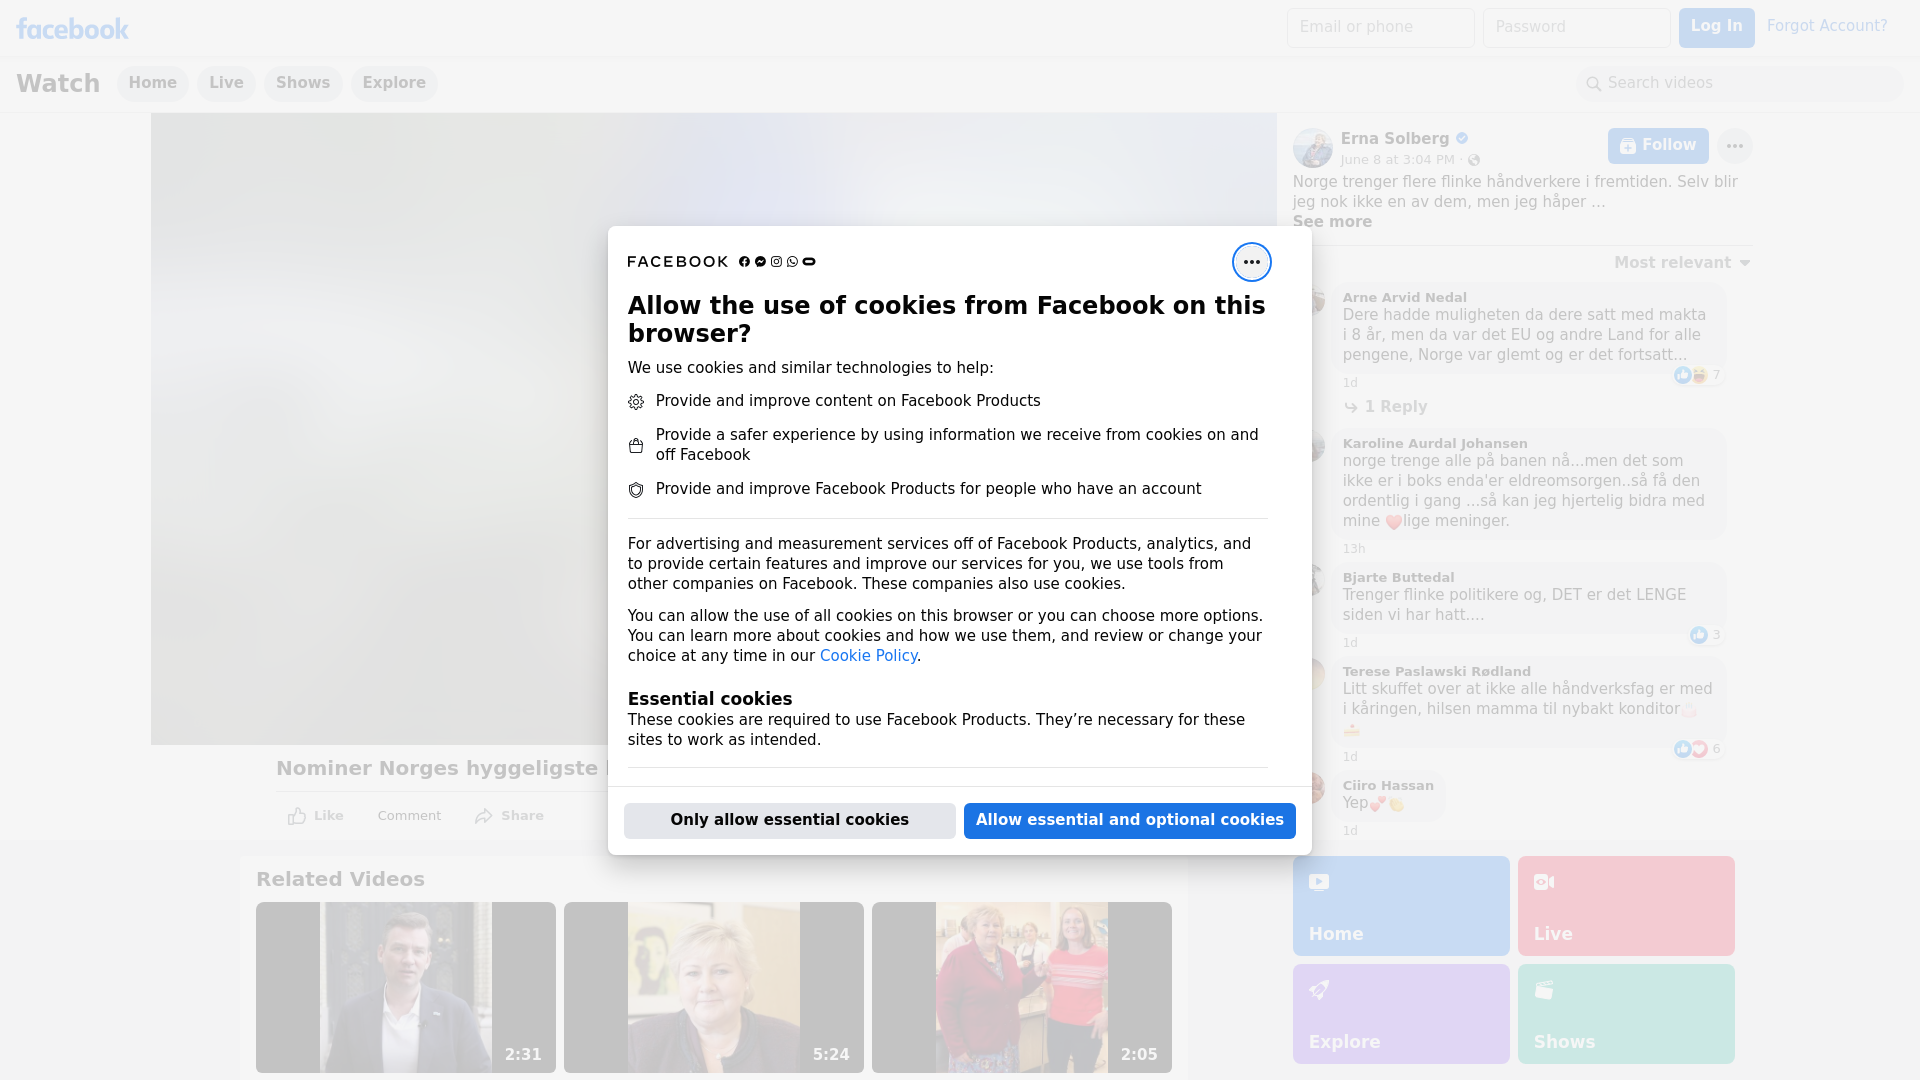Click Only allow essential cookies
The height and width of the screenshot is (1080, 1920).
click(789, 821)
